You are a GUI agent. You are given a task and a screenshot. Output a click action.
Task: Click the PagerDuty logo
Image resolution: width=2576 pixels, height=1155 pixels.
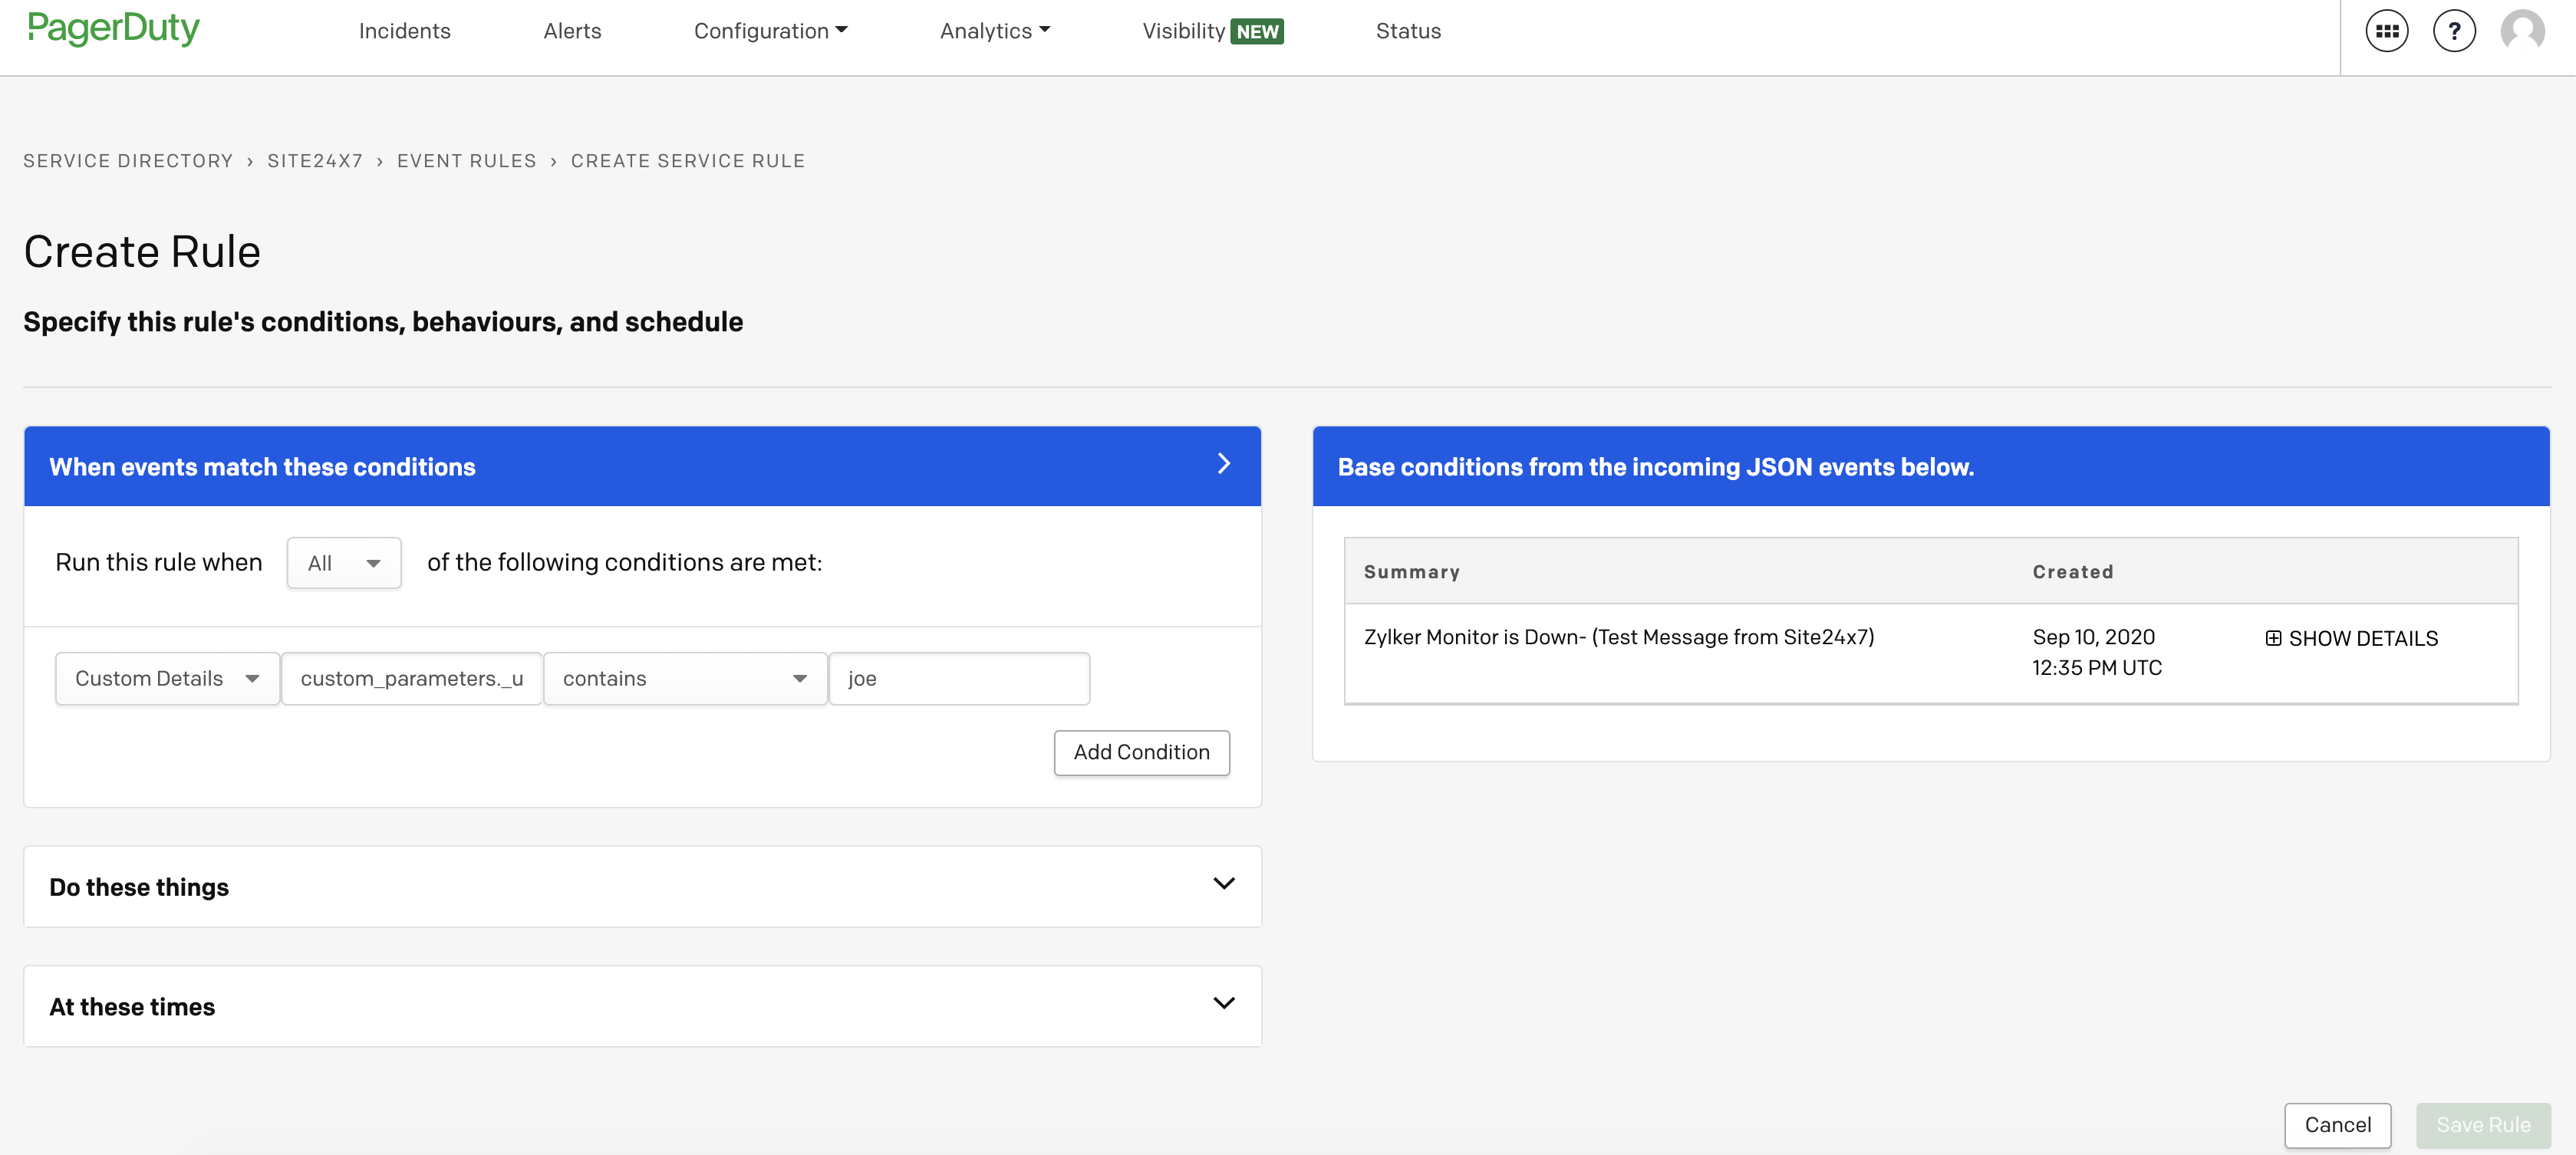pos(113,28)
